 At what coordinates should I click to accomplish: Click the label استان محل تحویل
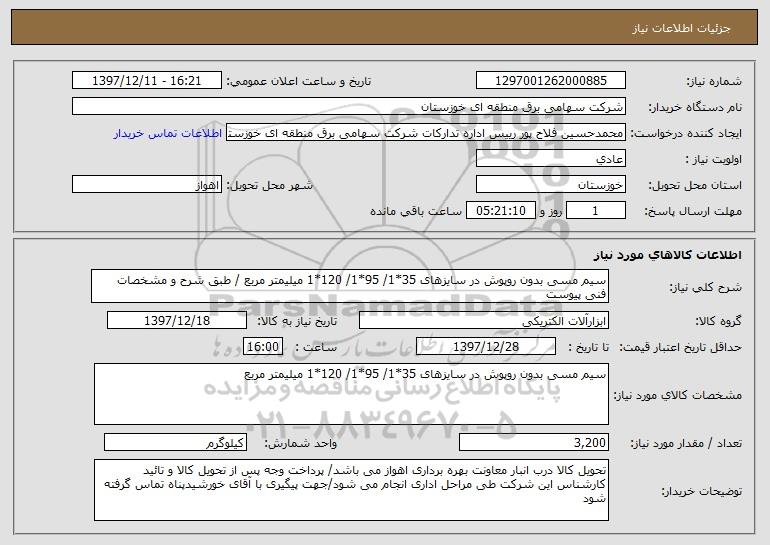(x=695, y=185)
